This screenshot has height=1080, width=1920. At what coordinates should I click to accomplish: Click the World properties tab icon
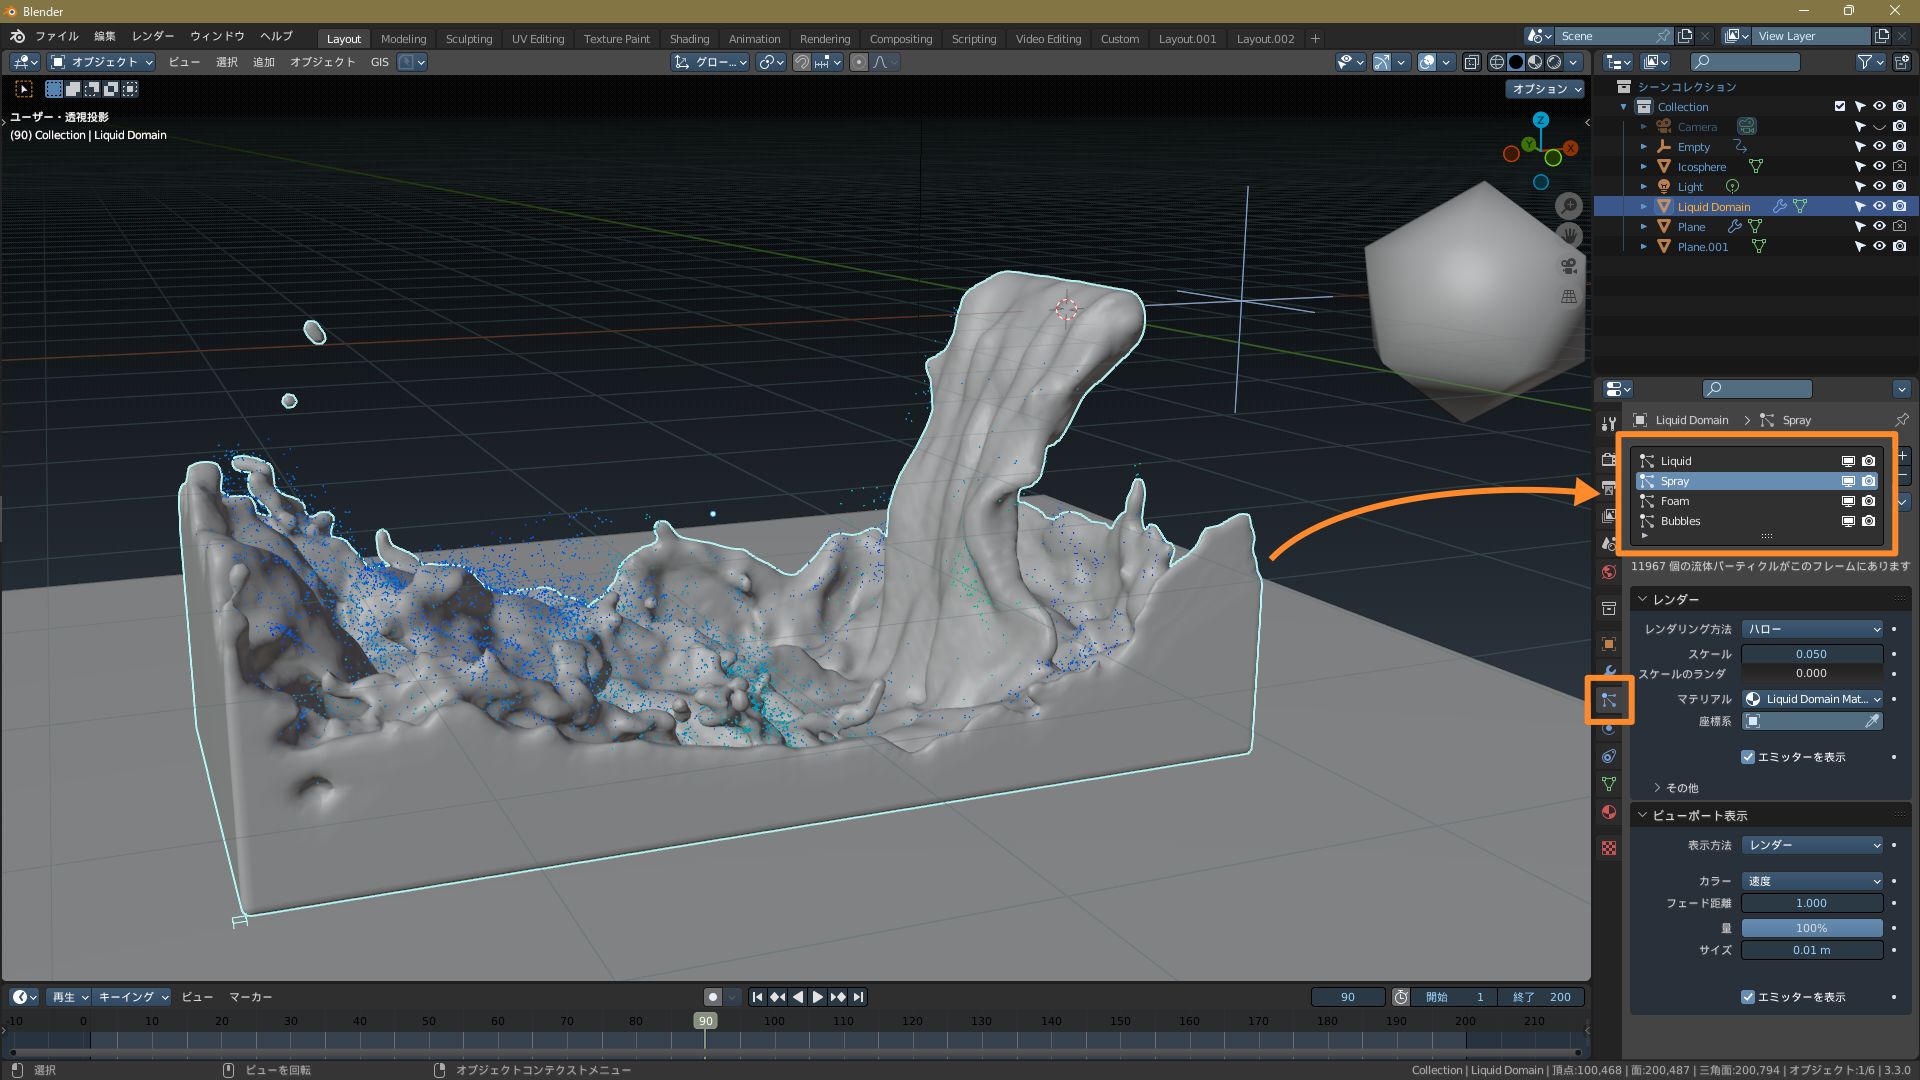click(1608, 572)
